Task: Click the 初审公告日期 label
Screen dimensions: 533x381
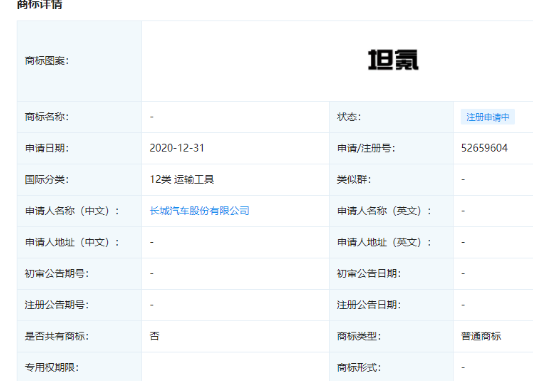Action: tap(369, 274)
